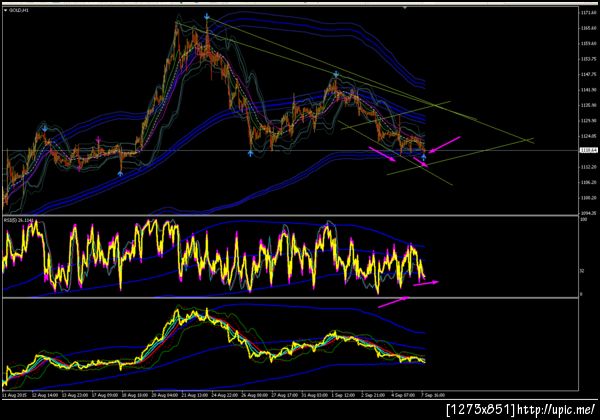Click the RSI scale value 100
Image resolution: width=600 pixels, height=420 pixels.
tap(584, 220)
